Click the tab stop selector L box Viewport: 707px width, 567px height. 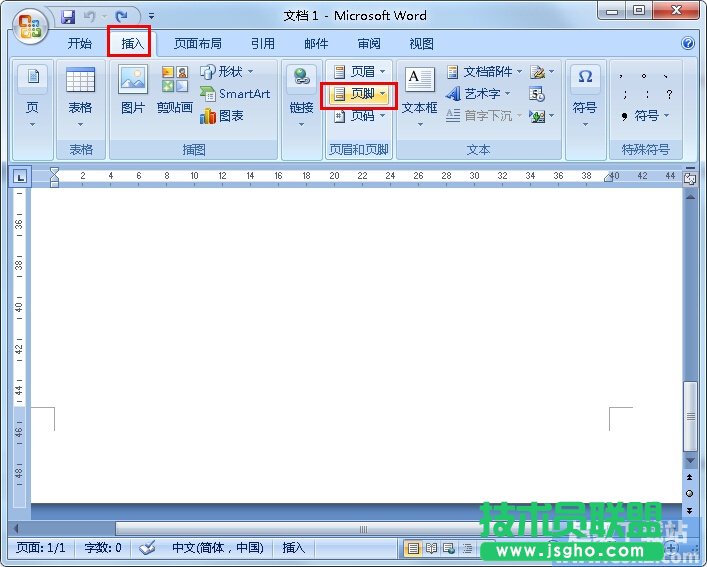coord(20,177)
